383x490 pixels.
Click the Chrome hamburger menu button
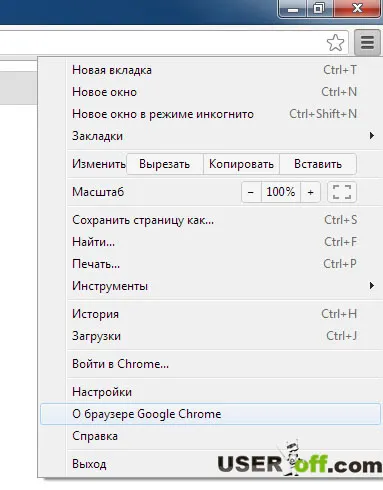(x=367, y=42)
